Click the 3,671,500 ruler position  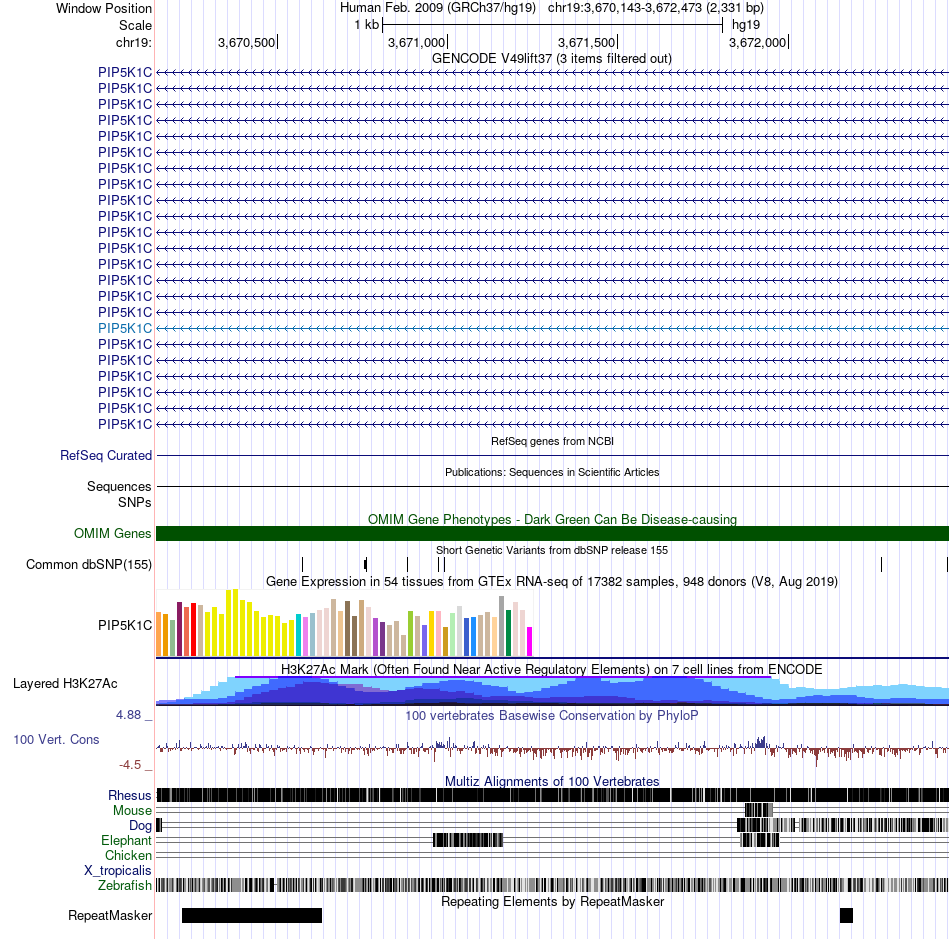point(586,42)
